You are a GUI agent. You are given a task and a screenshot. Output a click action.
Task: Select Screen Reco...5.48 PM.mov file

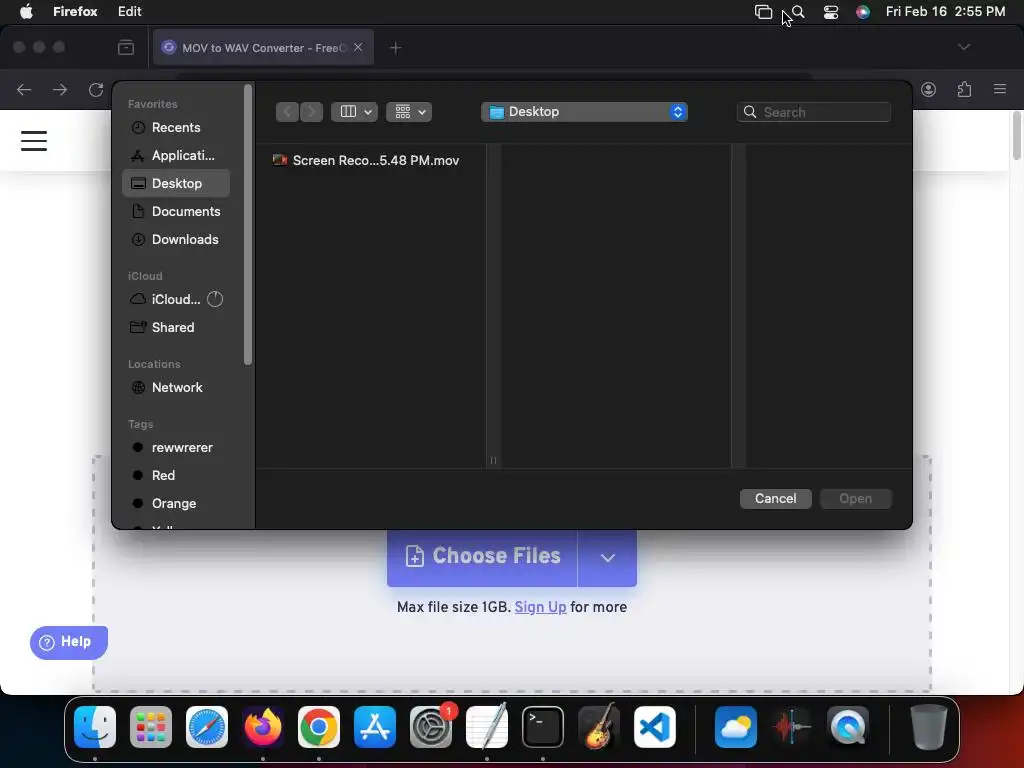pos(371,161)
